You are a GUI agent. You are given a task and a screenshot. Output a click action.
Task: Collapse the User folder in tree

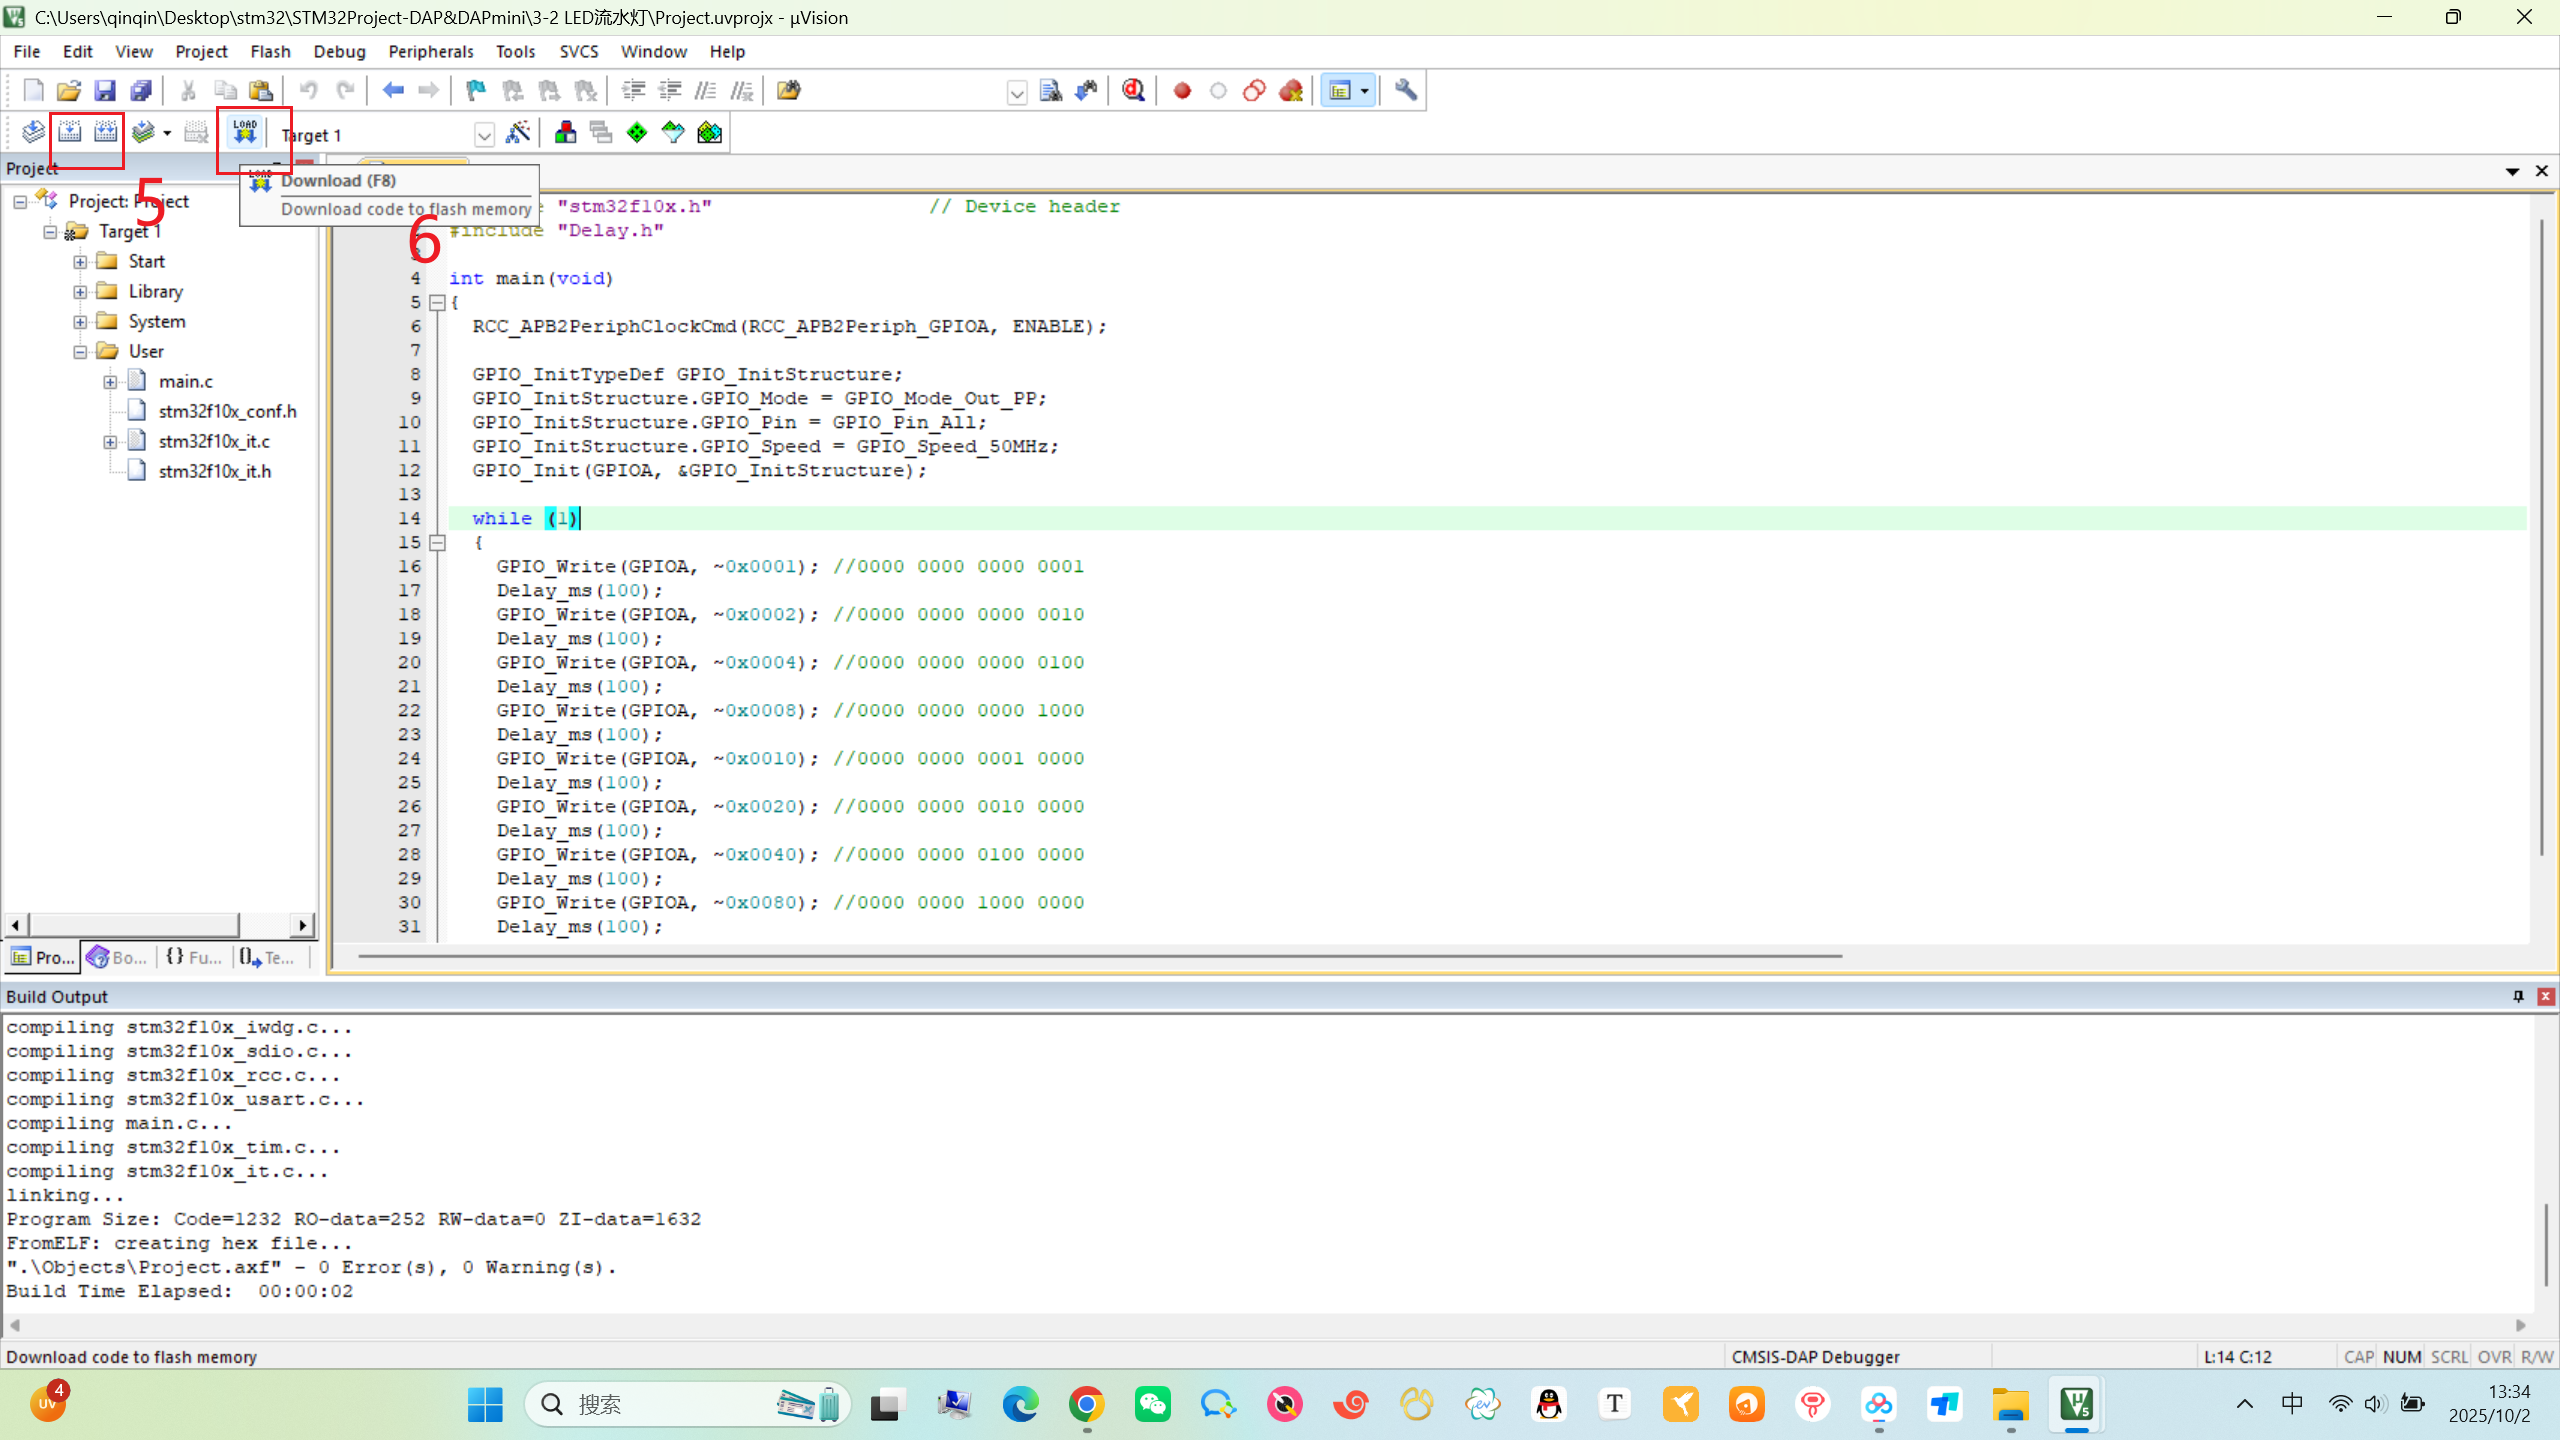[80, 352]
